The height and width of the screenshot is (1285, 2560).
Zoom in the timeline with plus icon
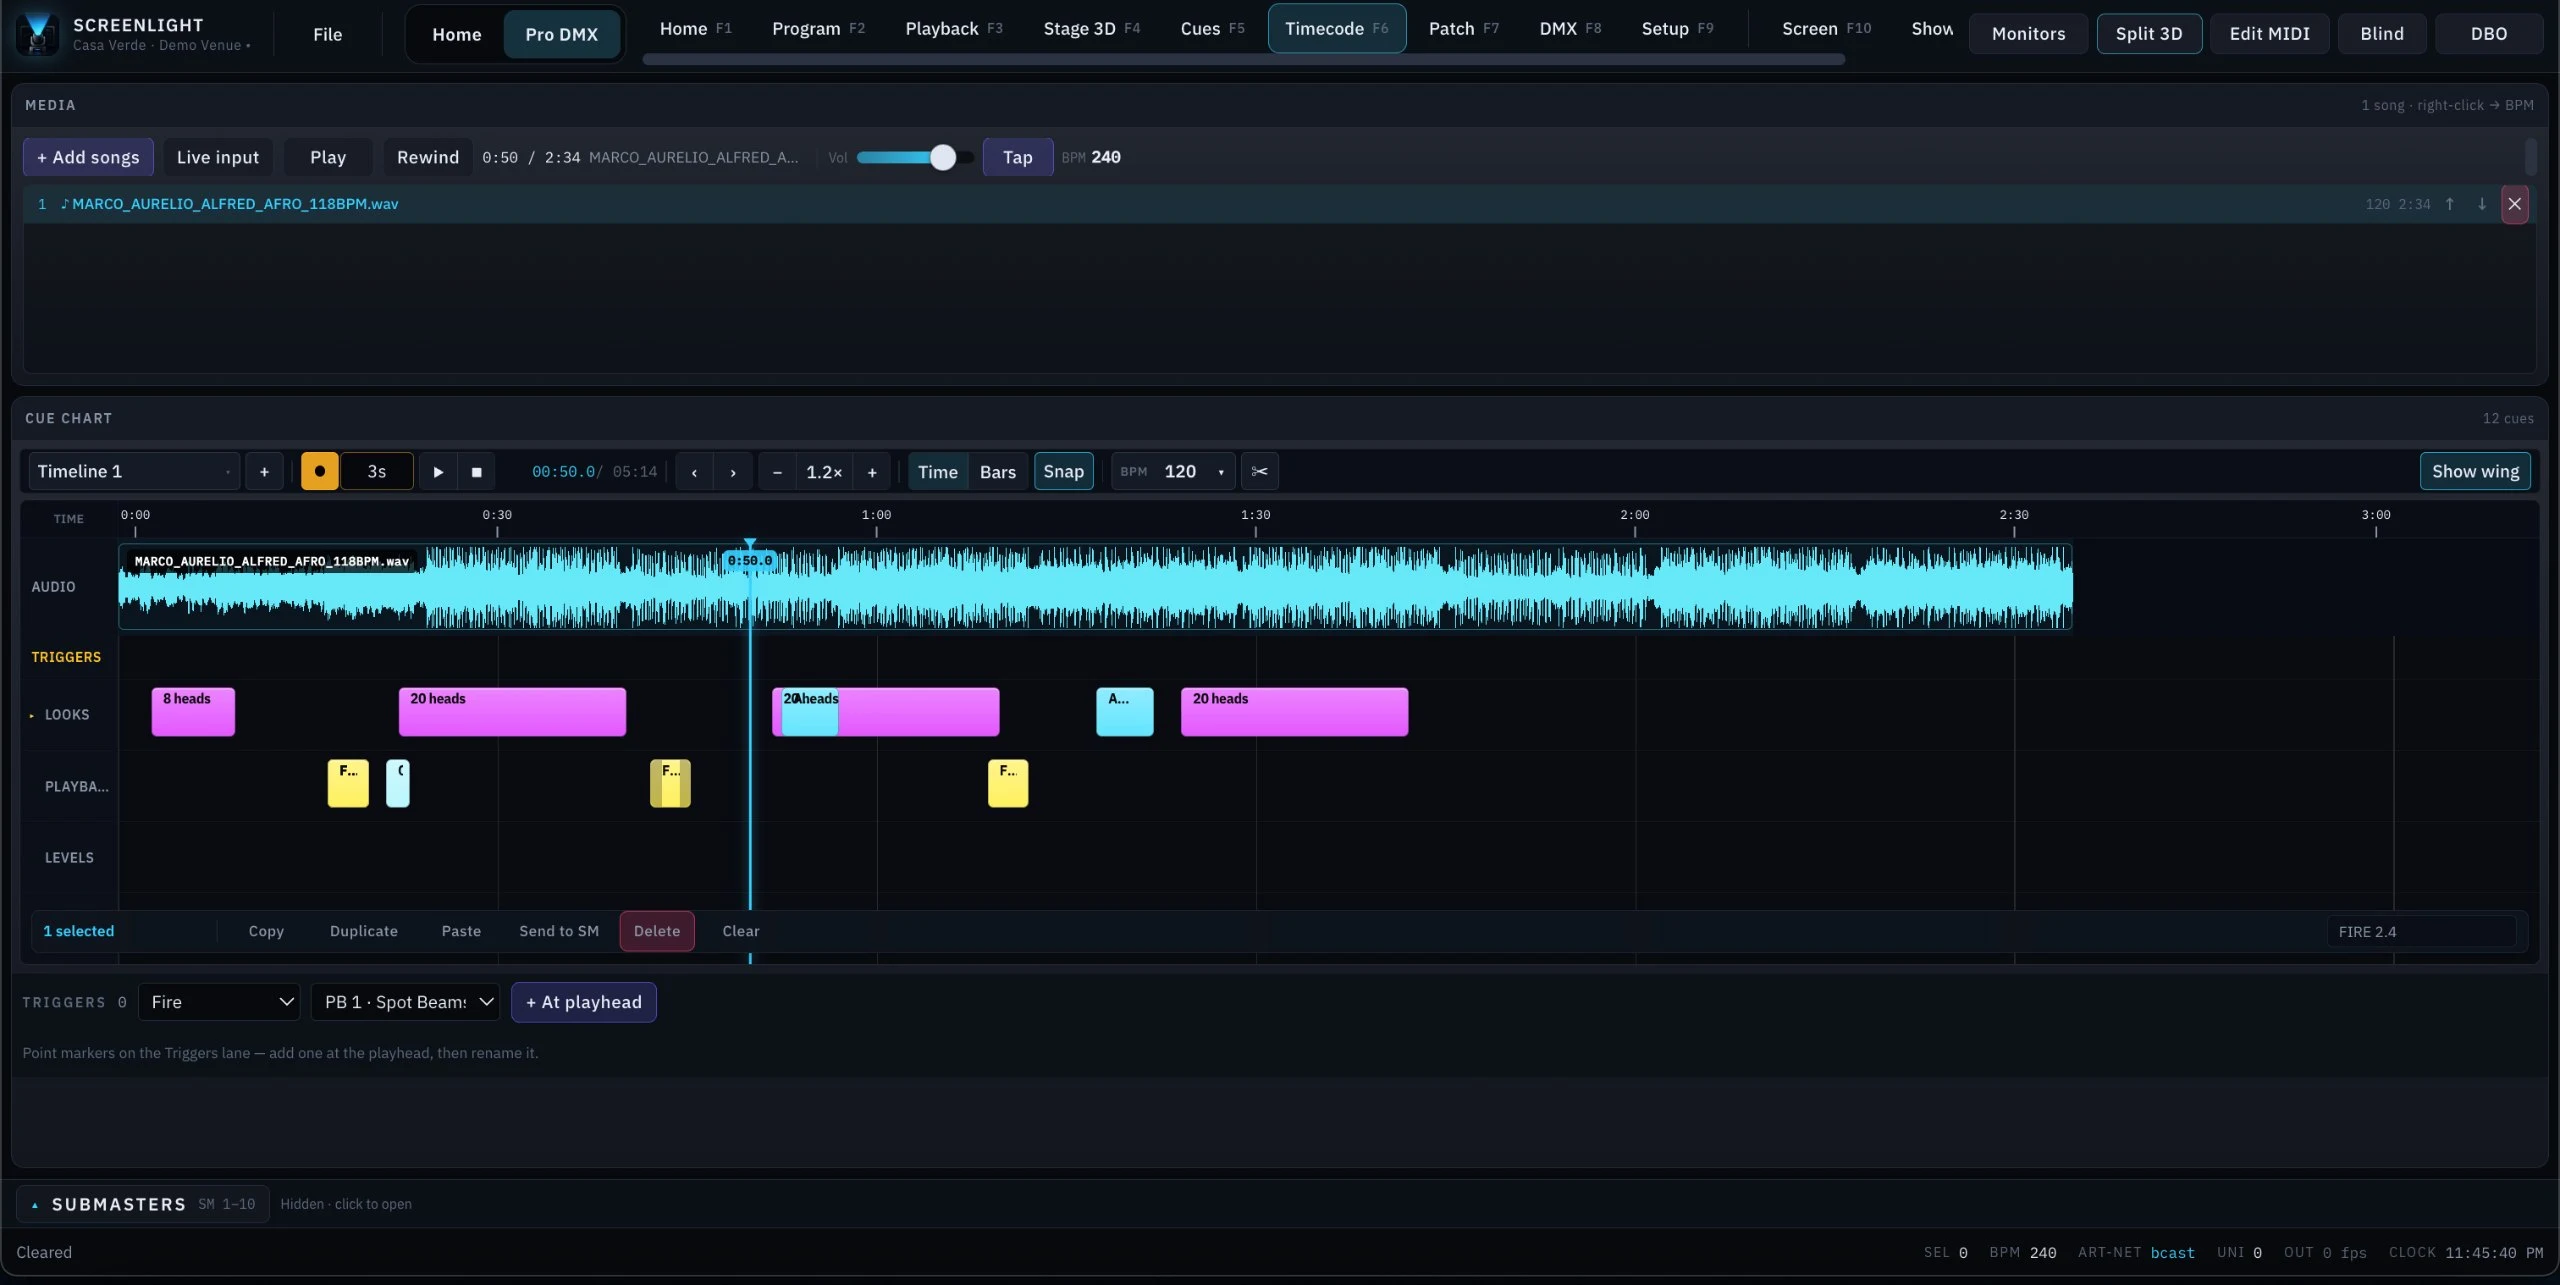point(872,471)
